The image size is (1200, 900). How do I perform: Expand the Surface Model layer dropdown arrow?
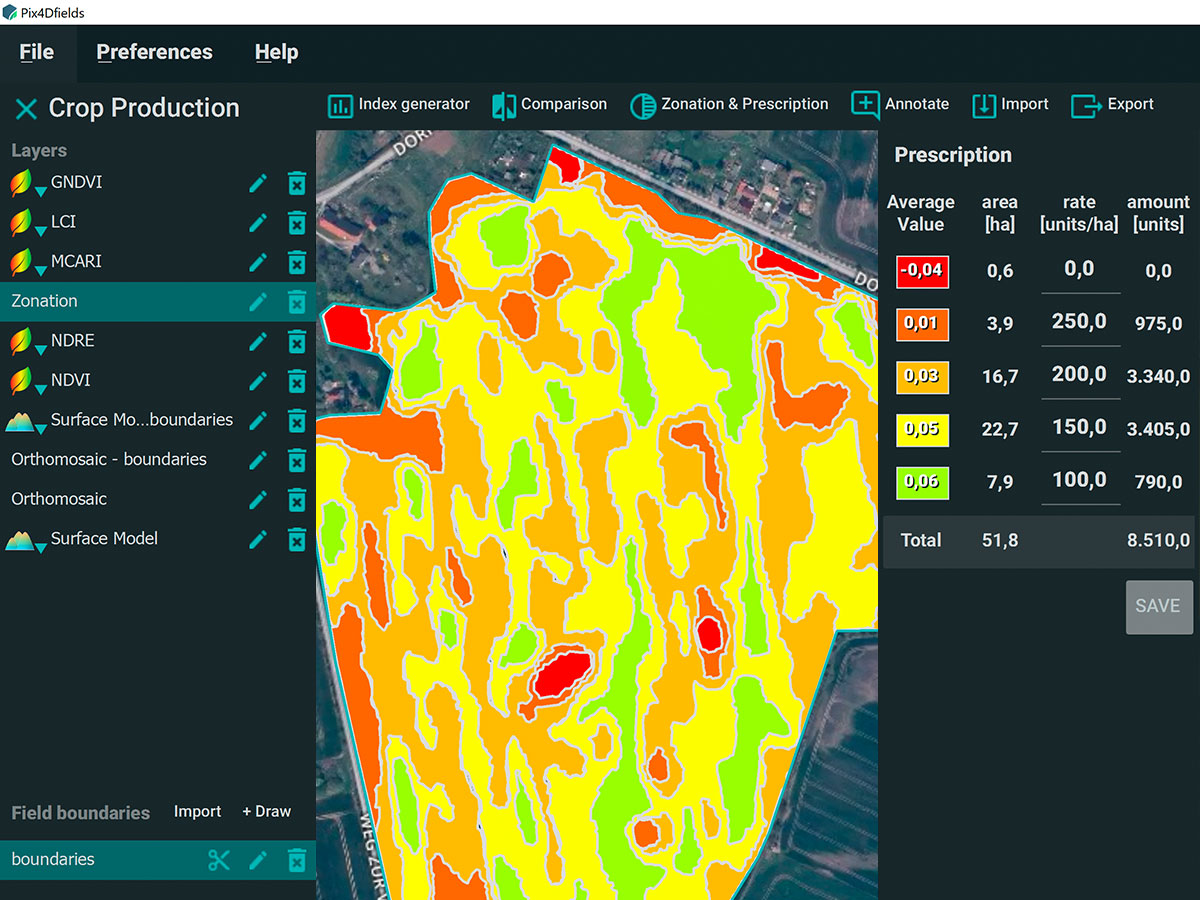click(x=40, y=548)
